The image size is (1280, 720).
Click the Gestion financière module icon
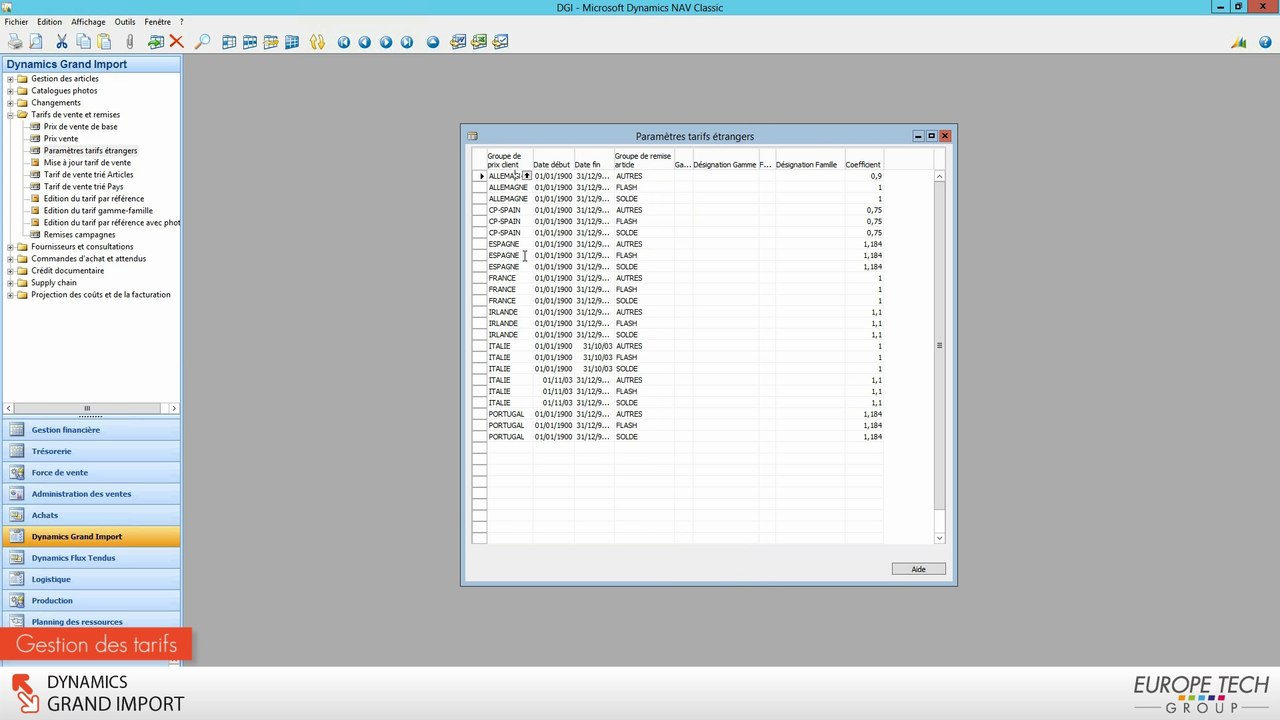click(16, 430)
